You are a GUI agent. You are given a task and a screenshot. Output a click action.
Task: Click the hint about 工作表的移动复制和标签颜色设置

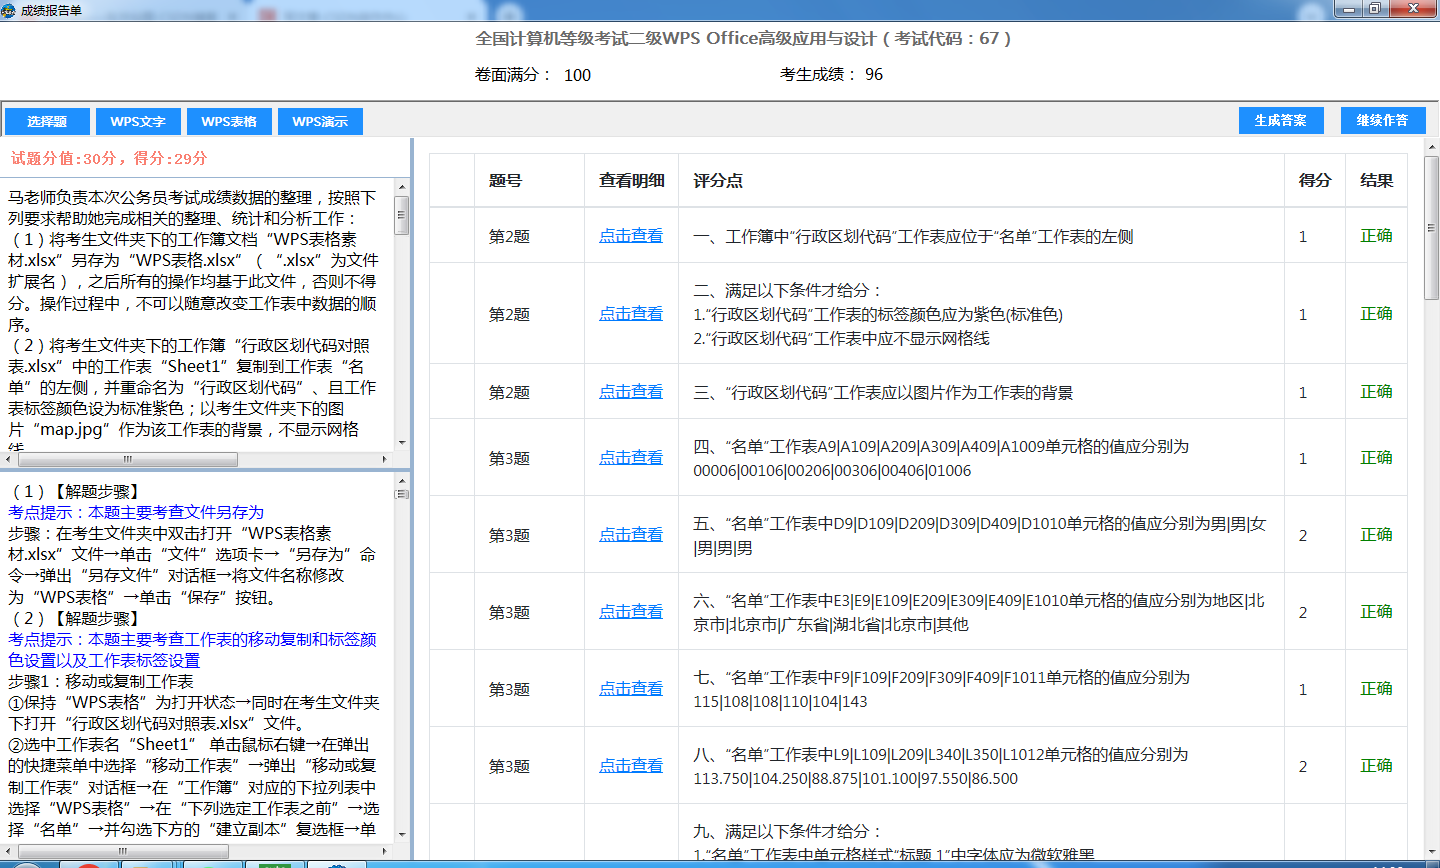192,650
